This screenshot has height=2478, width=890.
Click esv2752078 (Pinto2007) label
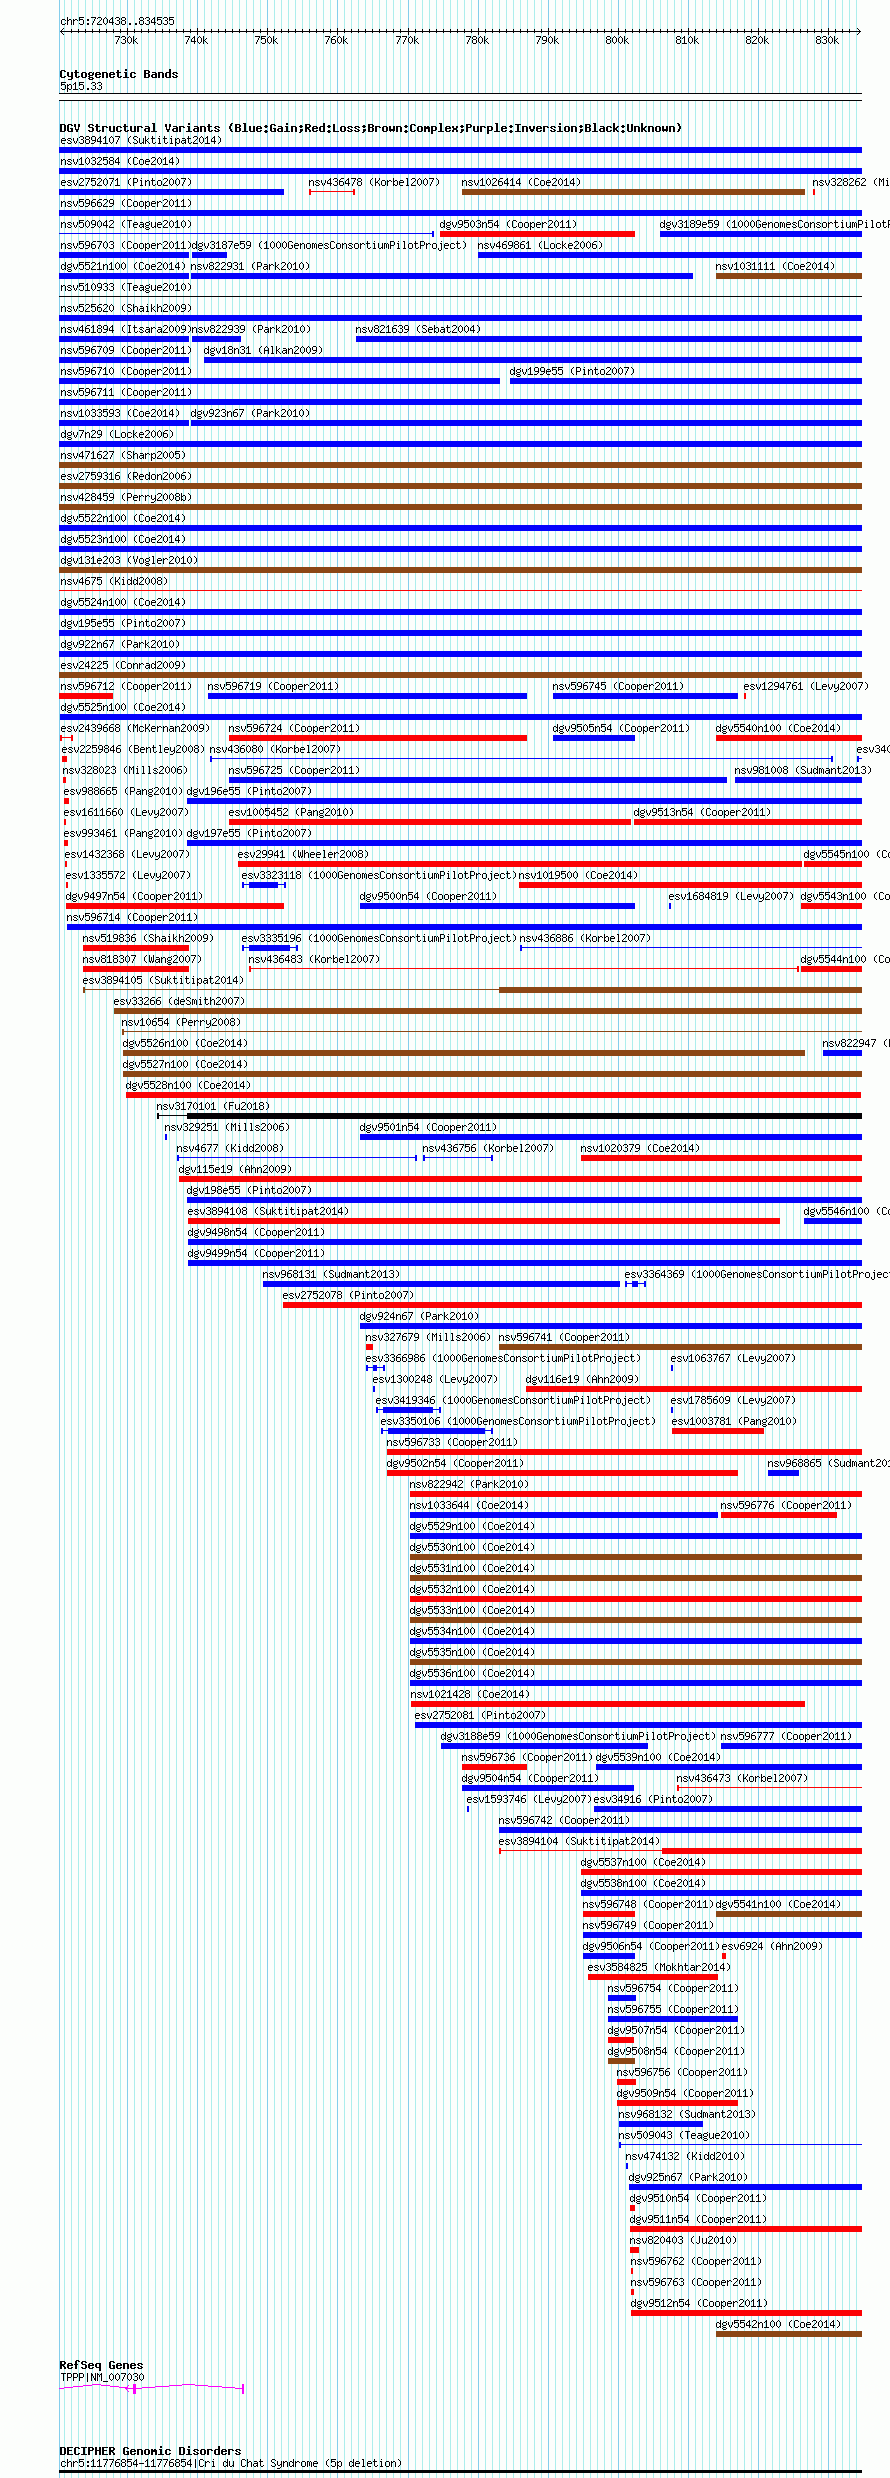tap(348, 1295)
